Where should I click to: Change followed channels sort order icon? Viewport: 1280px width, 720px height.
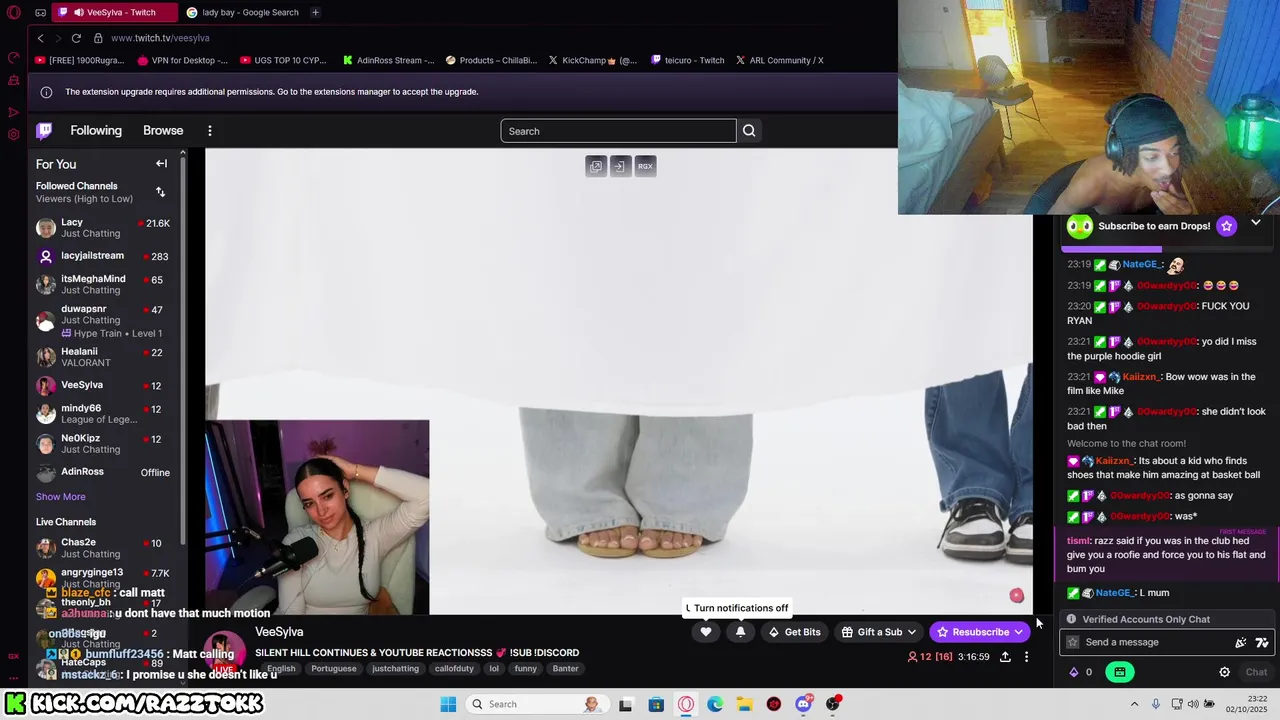(x=160, y=192)
